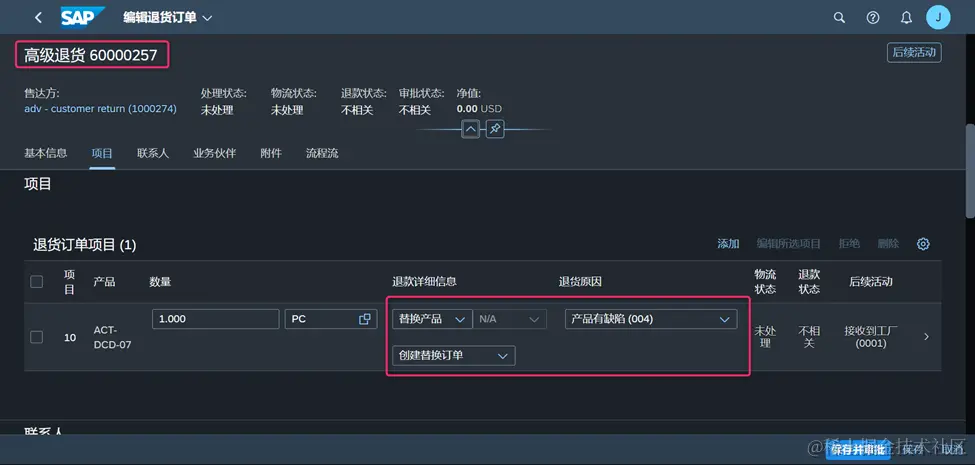Click the 删除 button
The image size is (975, 465).
tap(888, 244)
